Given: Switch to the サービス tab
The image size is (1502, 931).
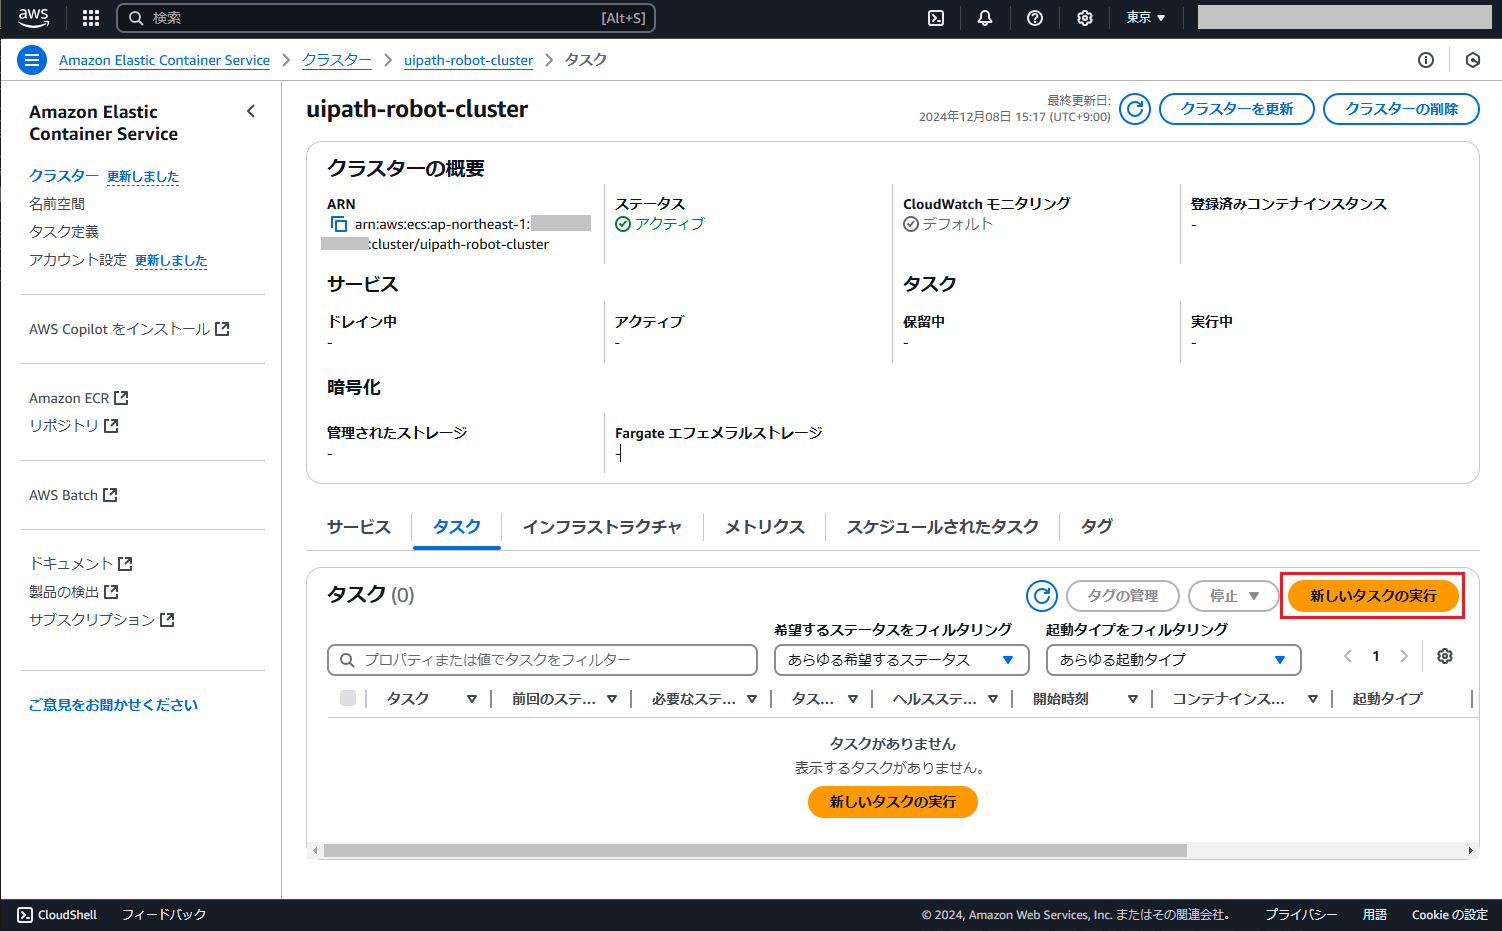Looking at the screenshot, I should coord(359,527).
